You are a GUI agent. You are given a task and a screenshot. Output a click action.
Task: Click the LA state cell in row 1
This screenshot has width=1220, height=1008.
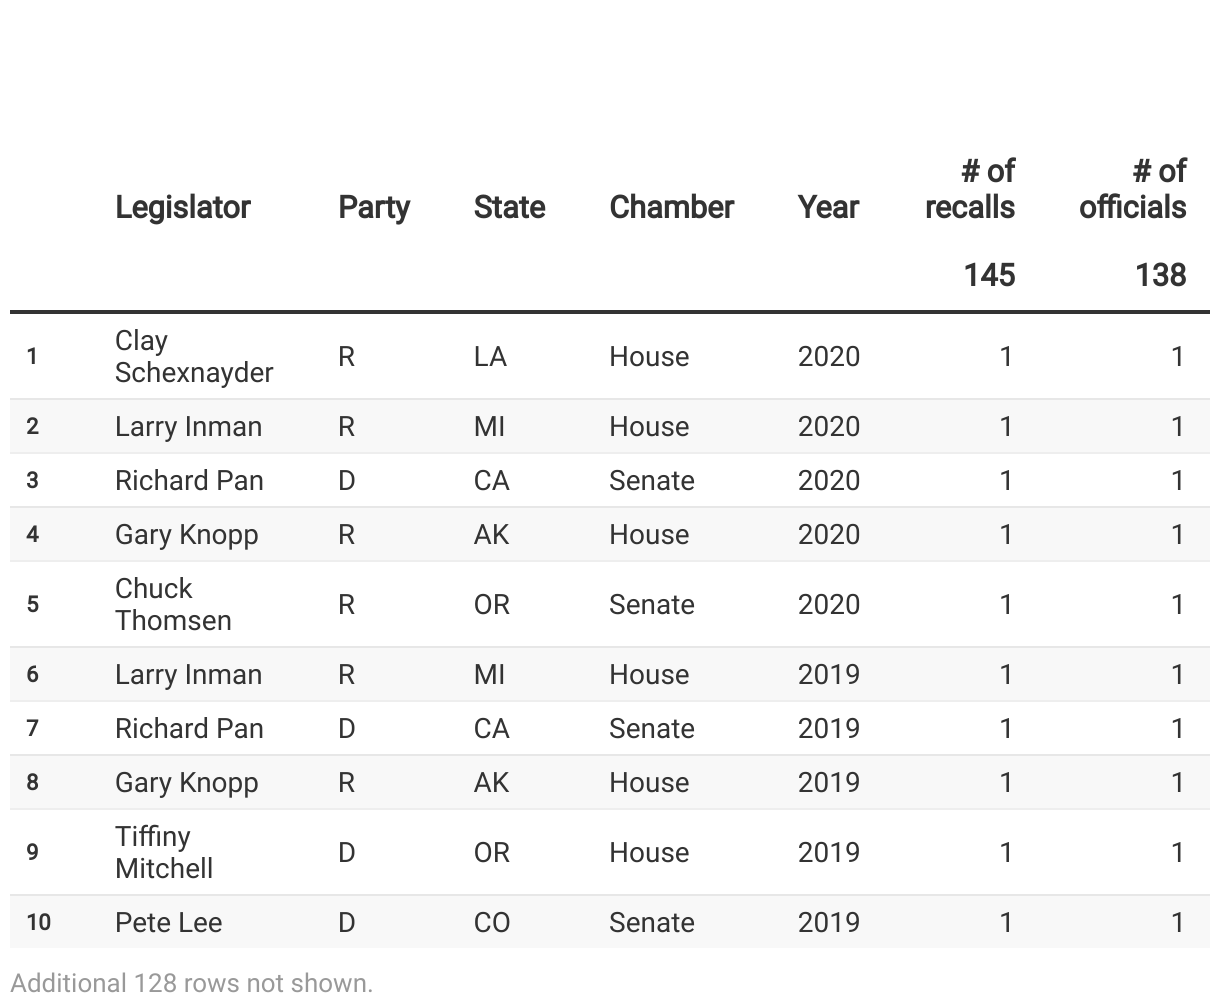click(490, 356)
